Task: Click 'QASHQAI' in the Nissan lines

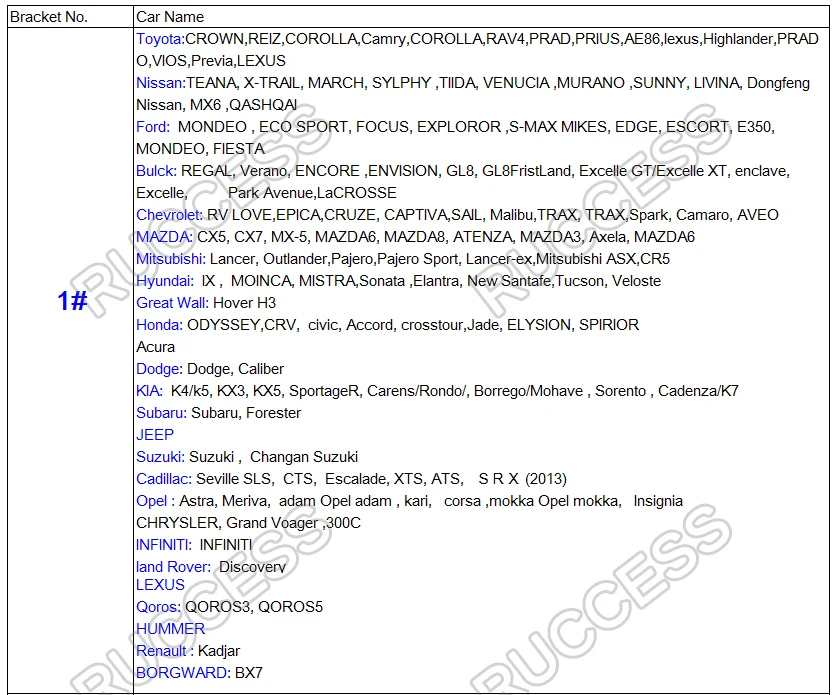Action: click(x=264, y=105)
